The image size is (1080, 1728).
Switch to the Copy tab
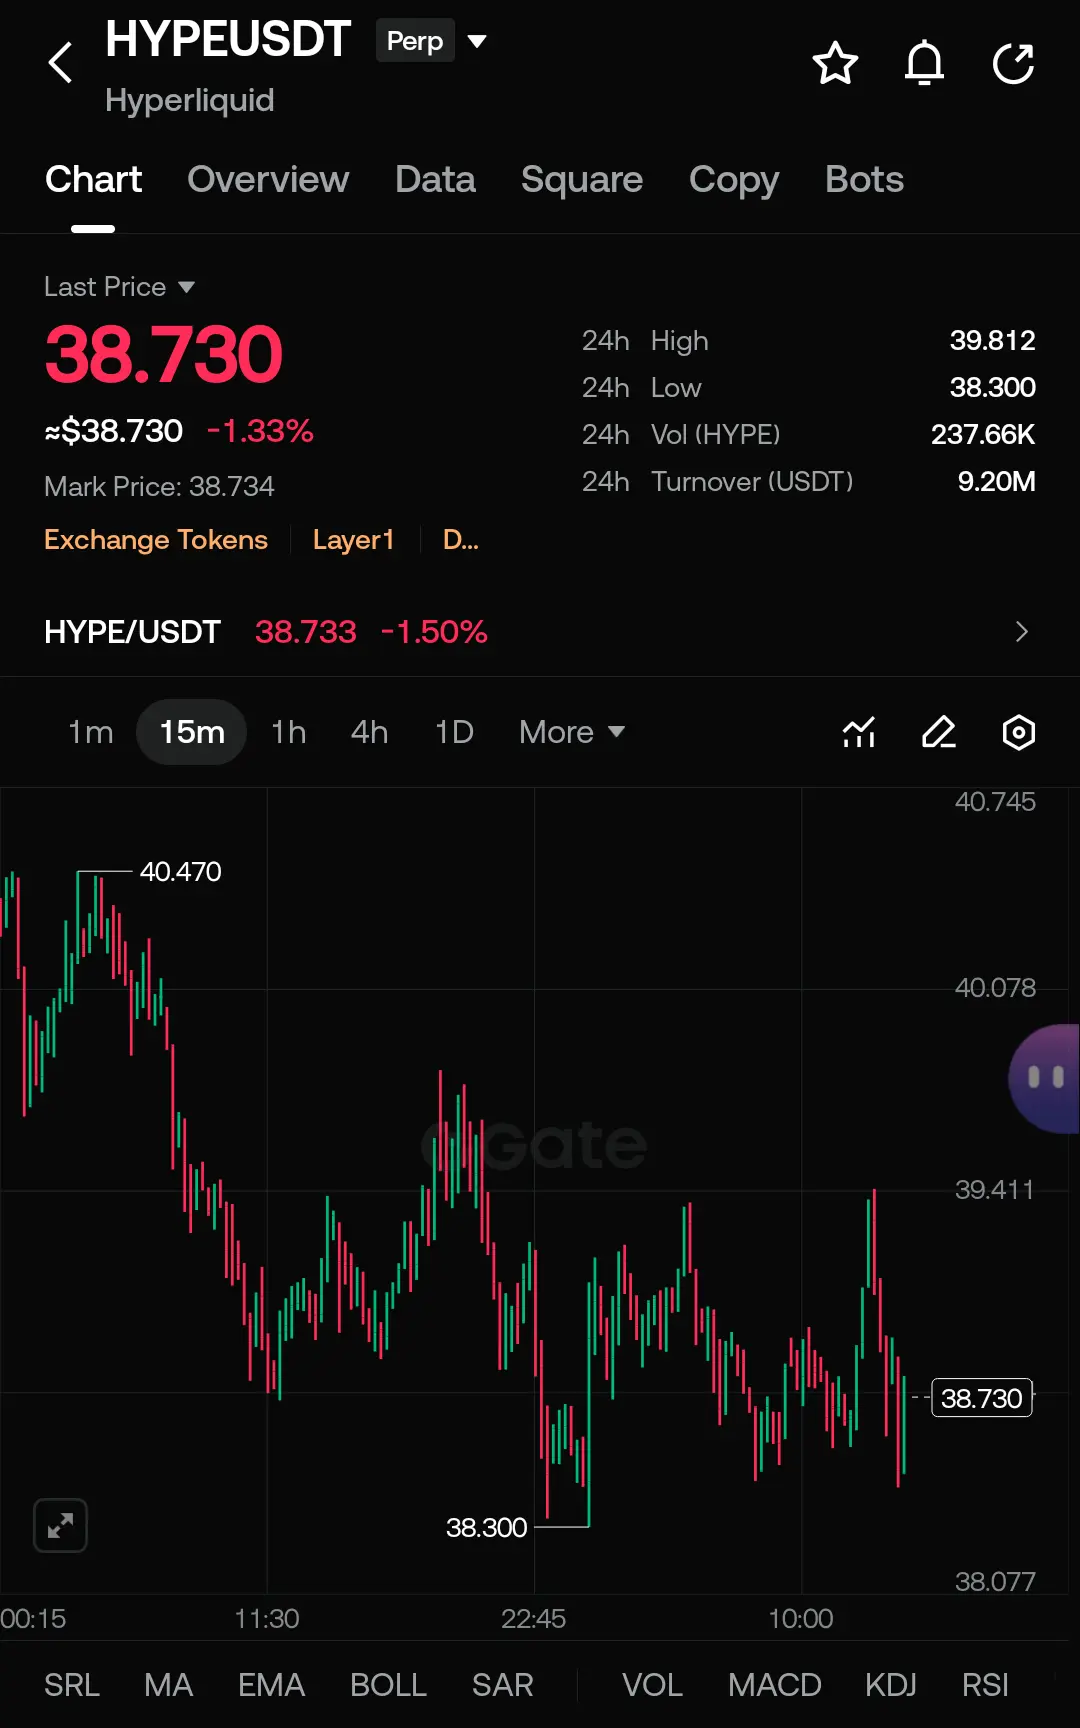coord(734,180)
